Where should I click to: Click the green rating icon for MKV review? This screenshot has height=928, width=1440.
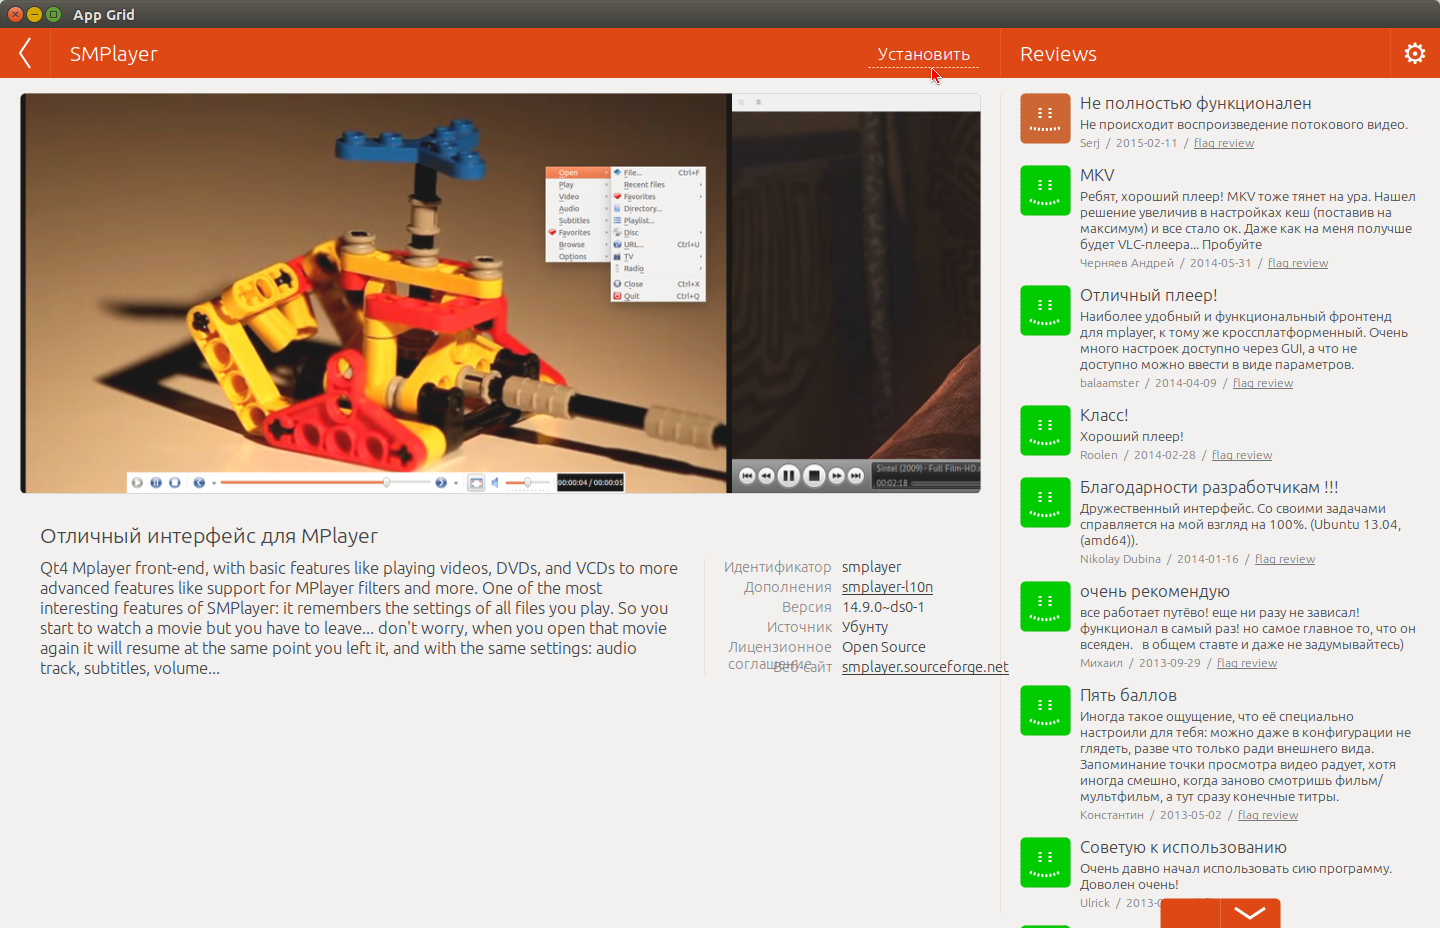[1045, 191]
